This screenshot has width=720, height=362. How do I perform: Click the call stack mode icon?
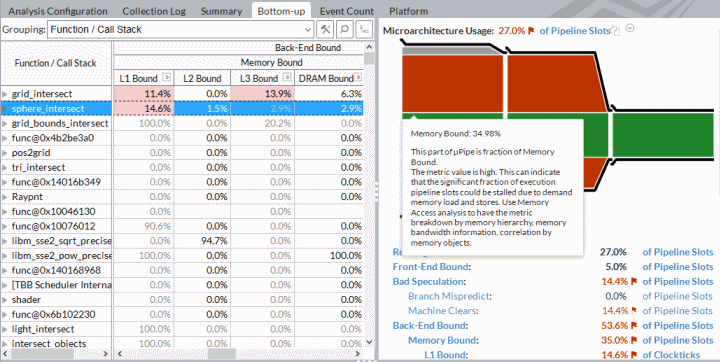[365, 30]
